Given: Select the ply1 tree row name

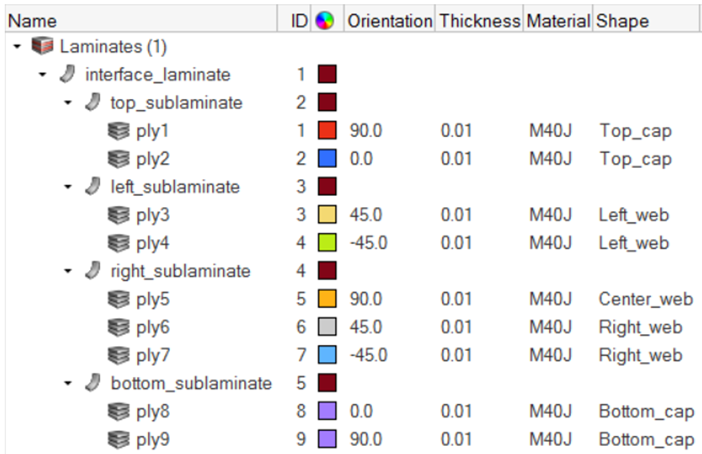Looking at the screenshot, I should tap(153, 131).
